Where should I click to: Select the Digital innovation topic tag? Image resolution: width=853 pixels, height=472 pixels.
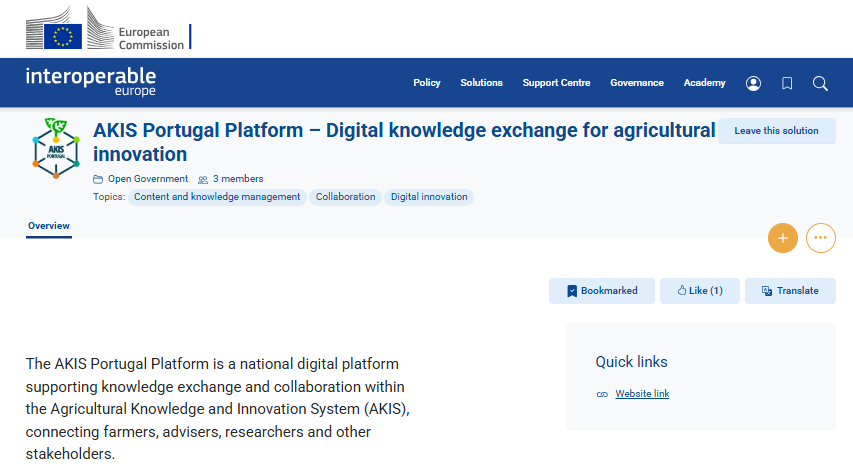(429, 197)
